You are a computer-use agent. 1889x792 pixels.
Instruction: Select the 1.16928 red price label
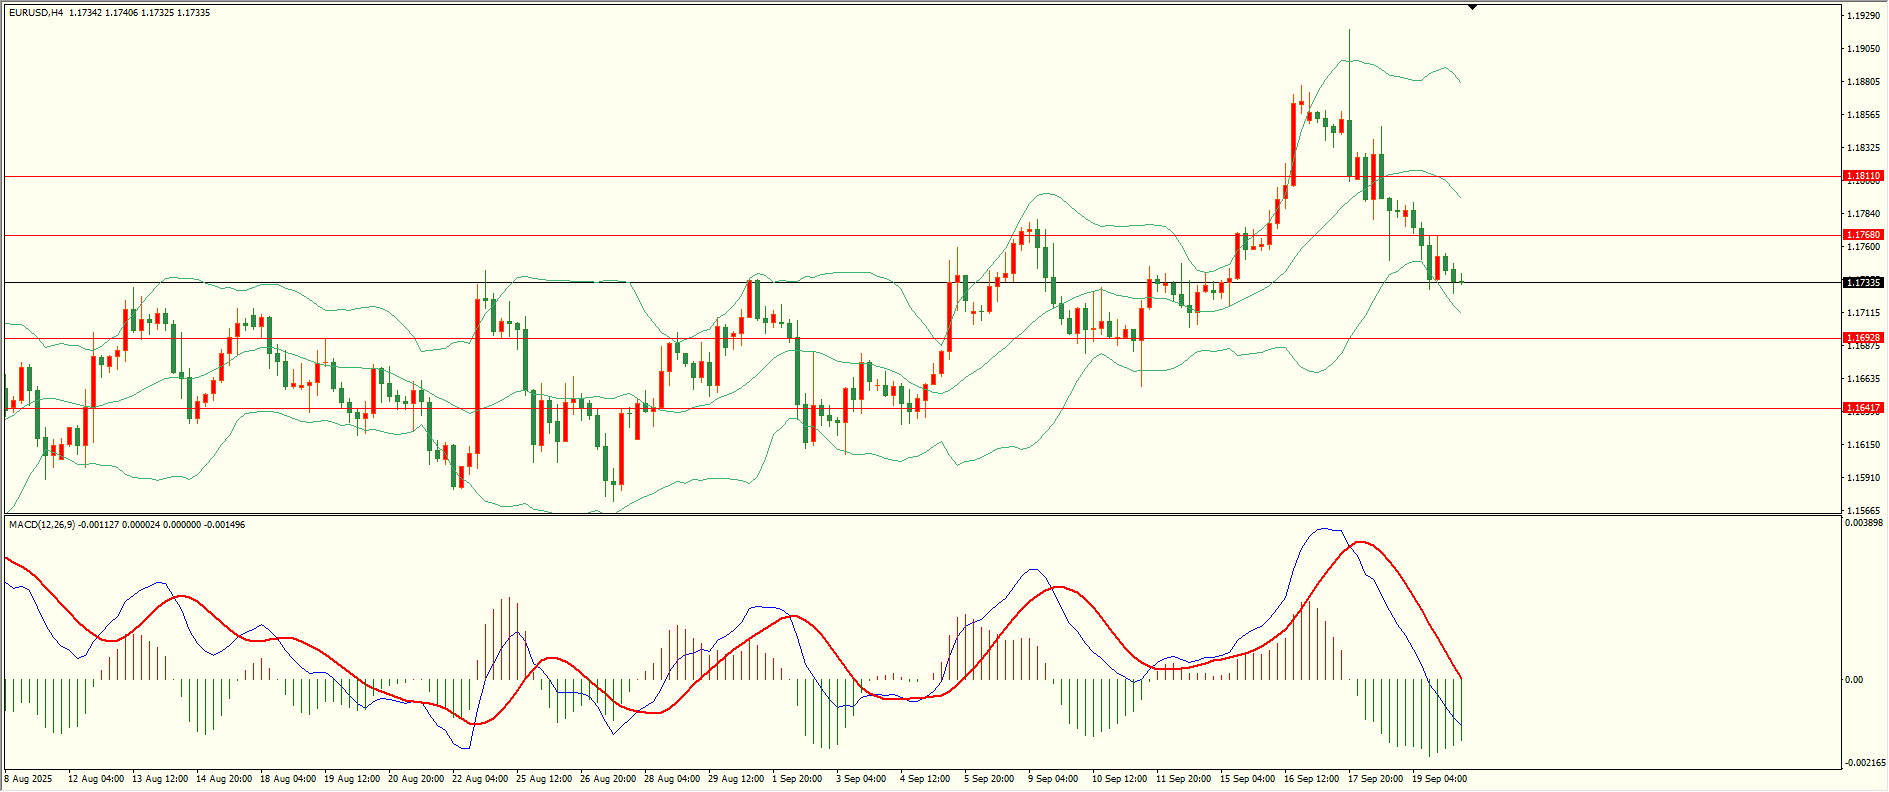point(1863,338)
